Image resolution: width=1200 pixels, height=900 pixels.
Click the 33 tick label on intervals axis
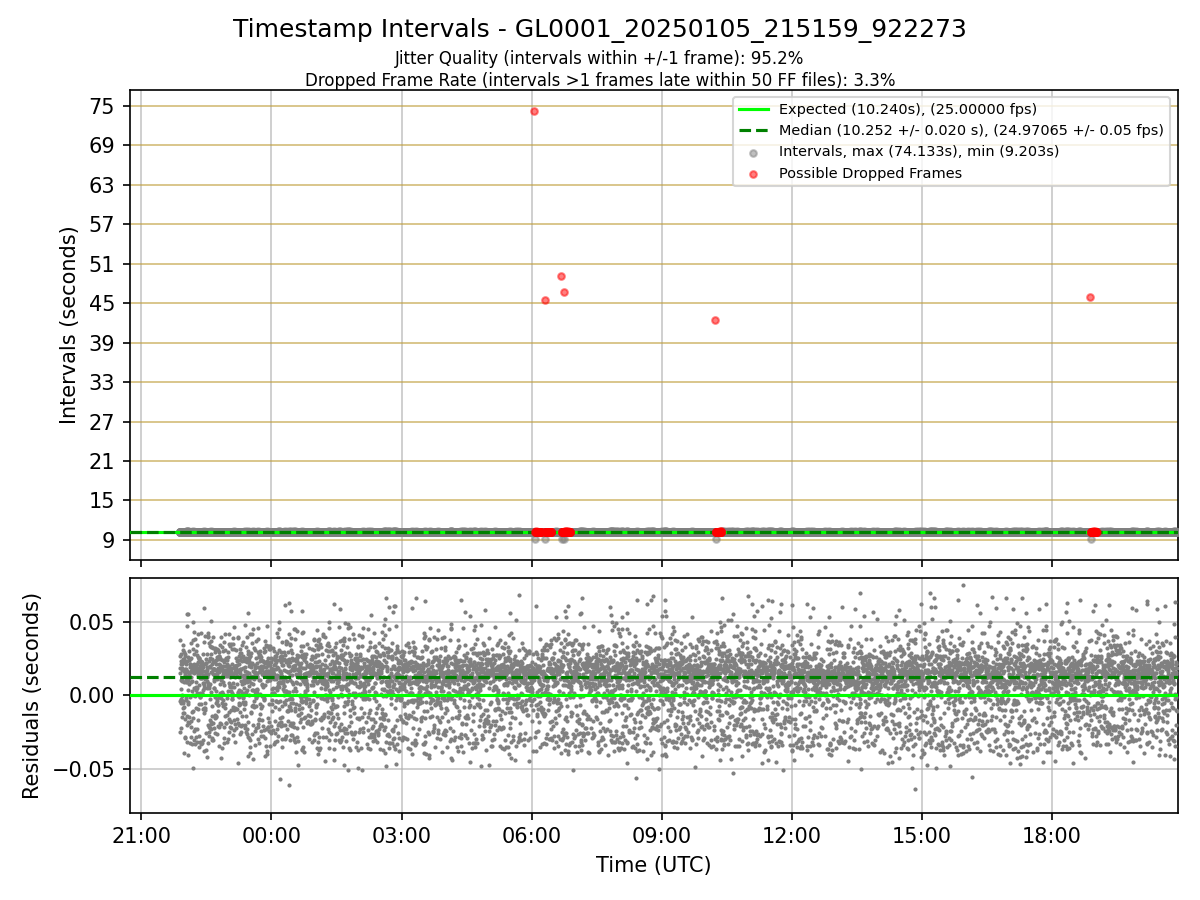pos(103,383)
